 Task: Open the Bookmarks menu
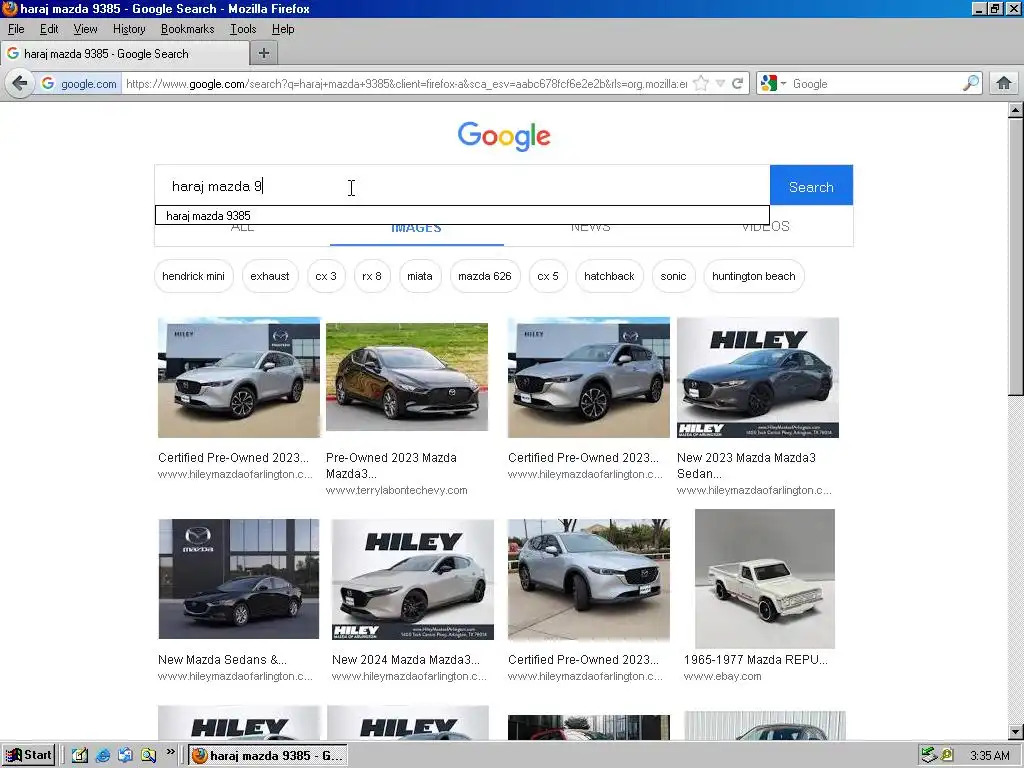point(187,29)
